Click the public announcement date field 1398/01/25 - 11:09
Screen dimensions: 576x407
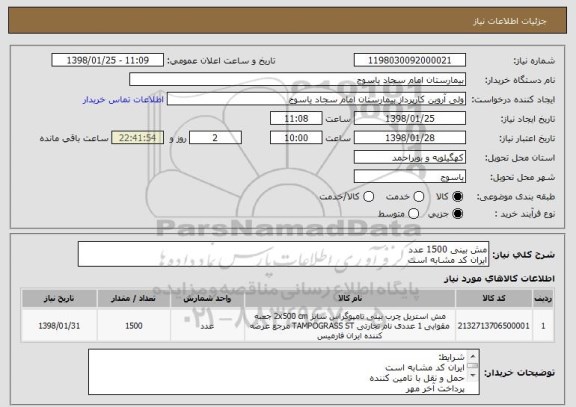click(x=108, y=60)
